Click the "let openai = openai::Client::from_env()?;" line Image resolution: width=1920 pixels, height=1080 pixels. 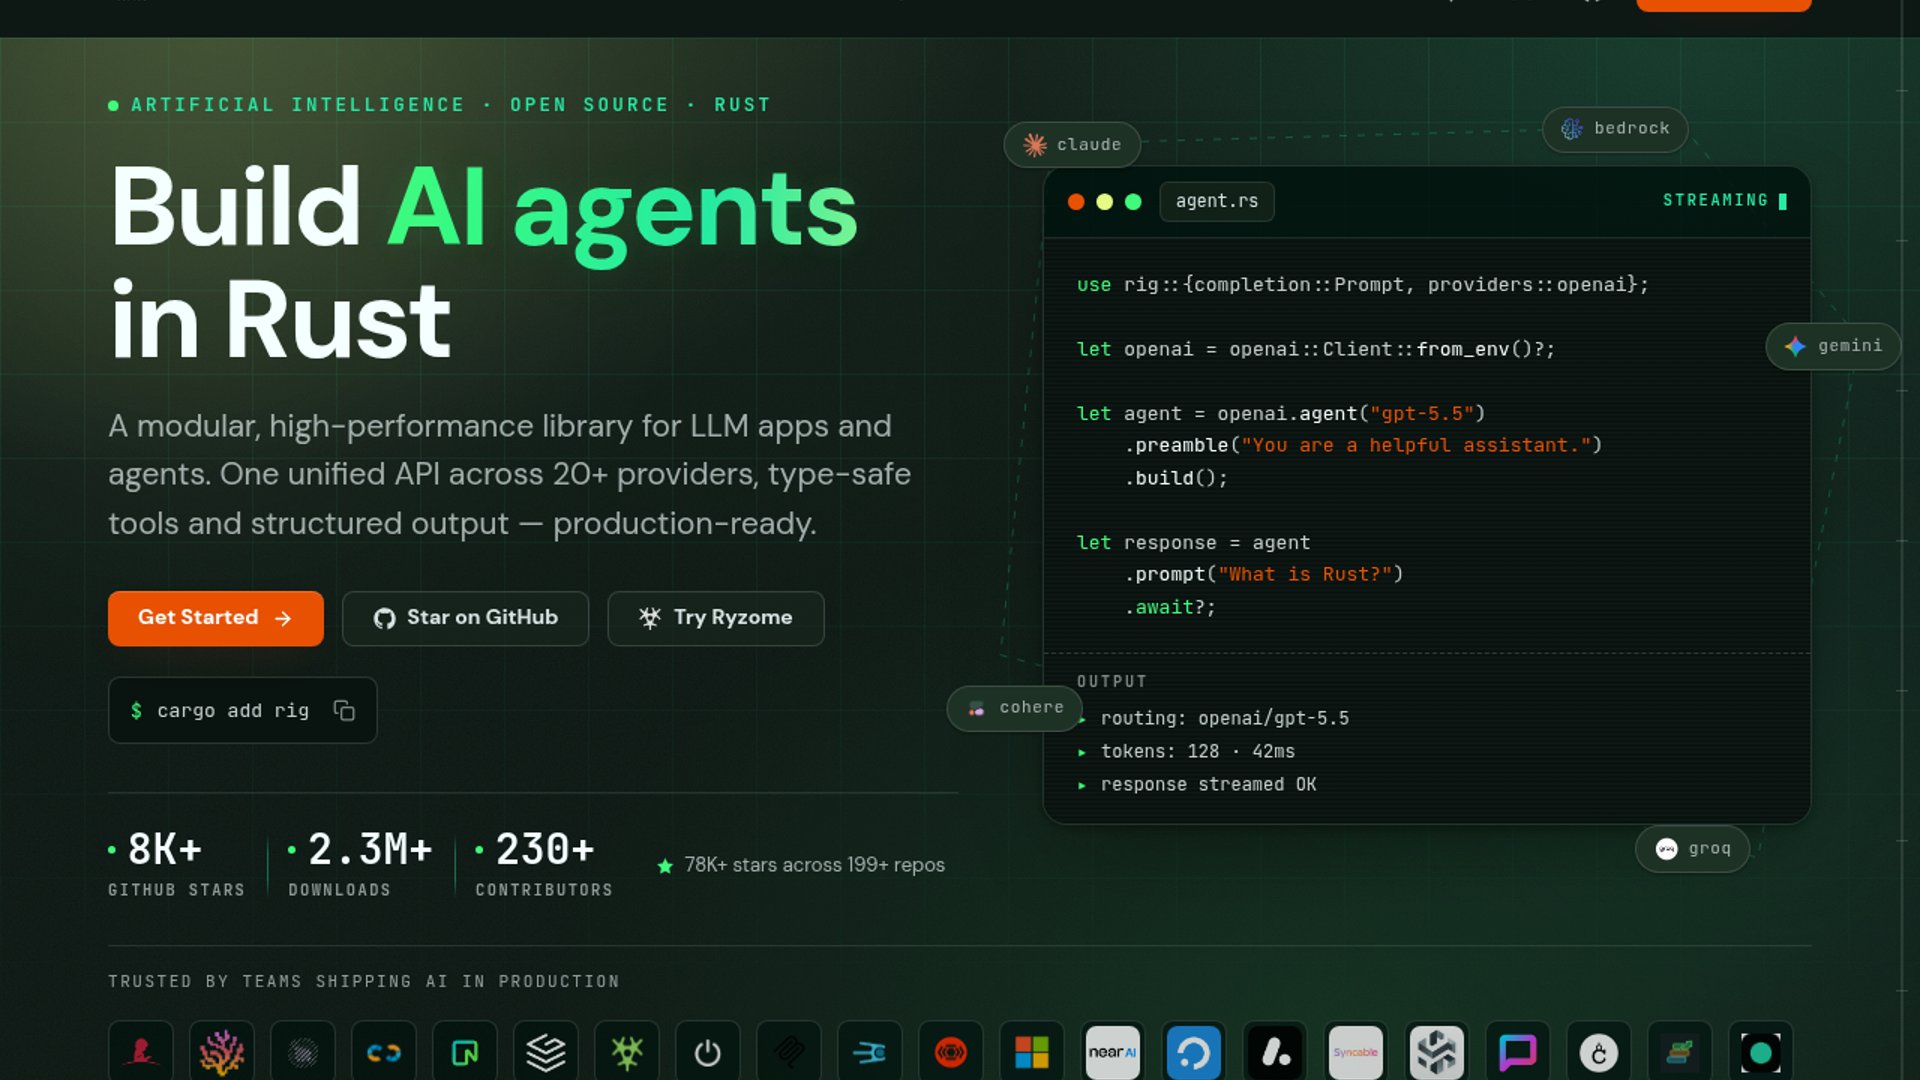coord(1316,350)
